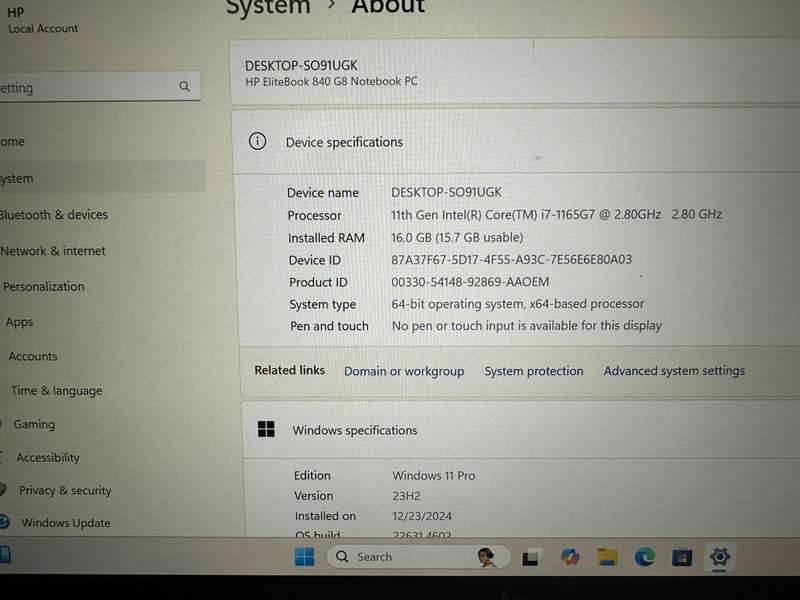Open Time & language settings
800x600 pixels.
pos(57,390)
